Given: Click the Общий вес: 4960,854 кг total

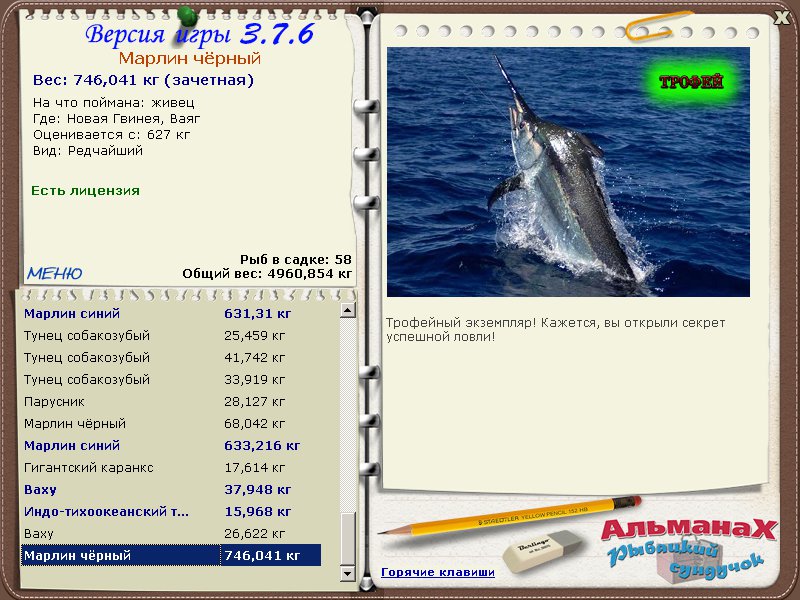Looking at the screenshot, I should (x=267, y=274).
